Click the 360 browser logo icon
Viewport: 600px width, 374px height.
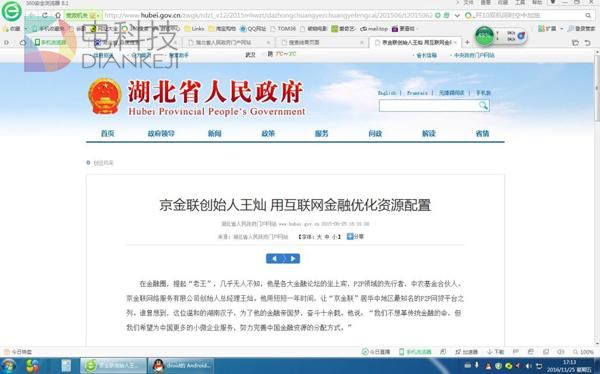pyautogui.click(x=11, y=11)
